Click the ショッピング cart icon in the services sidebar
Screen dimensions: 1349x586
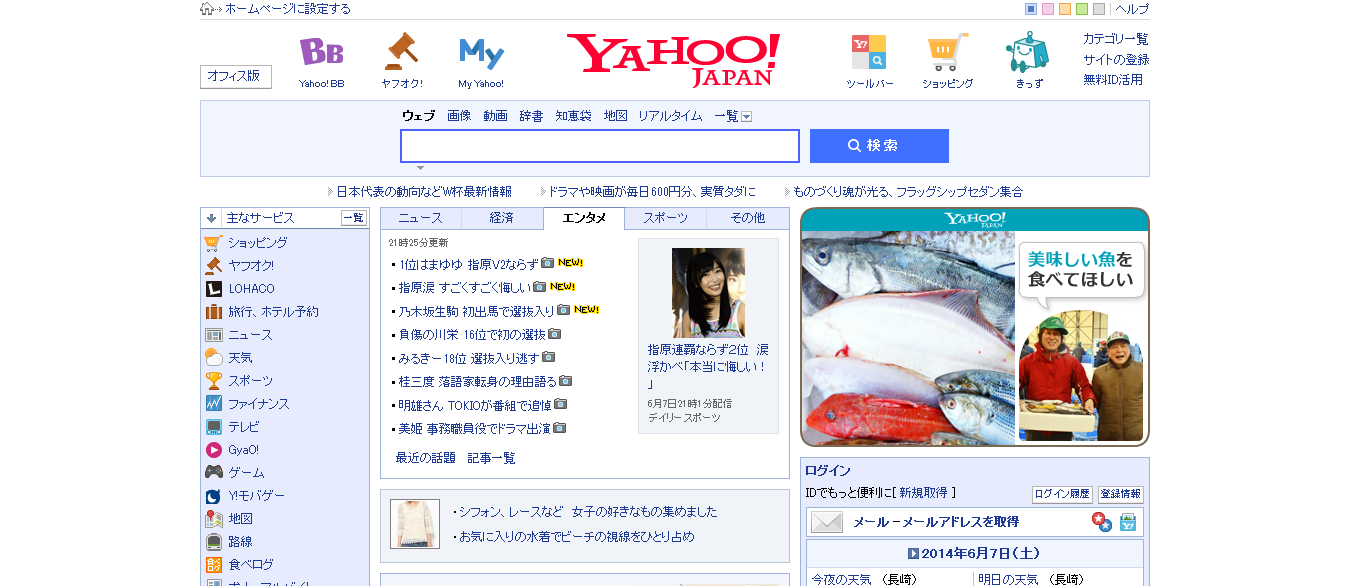tap(213, 242)
